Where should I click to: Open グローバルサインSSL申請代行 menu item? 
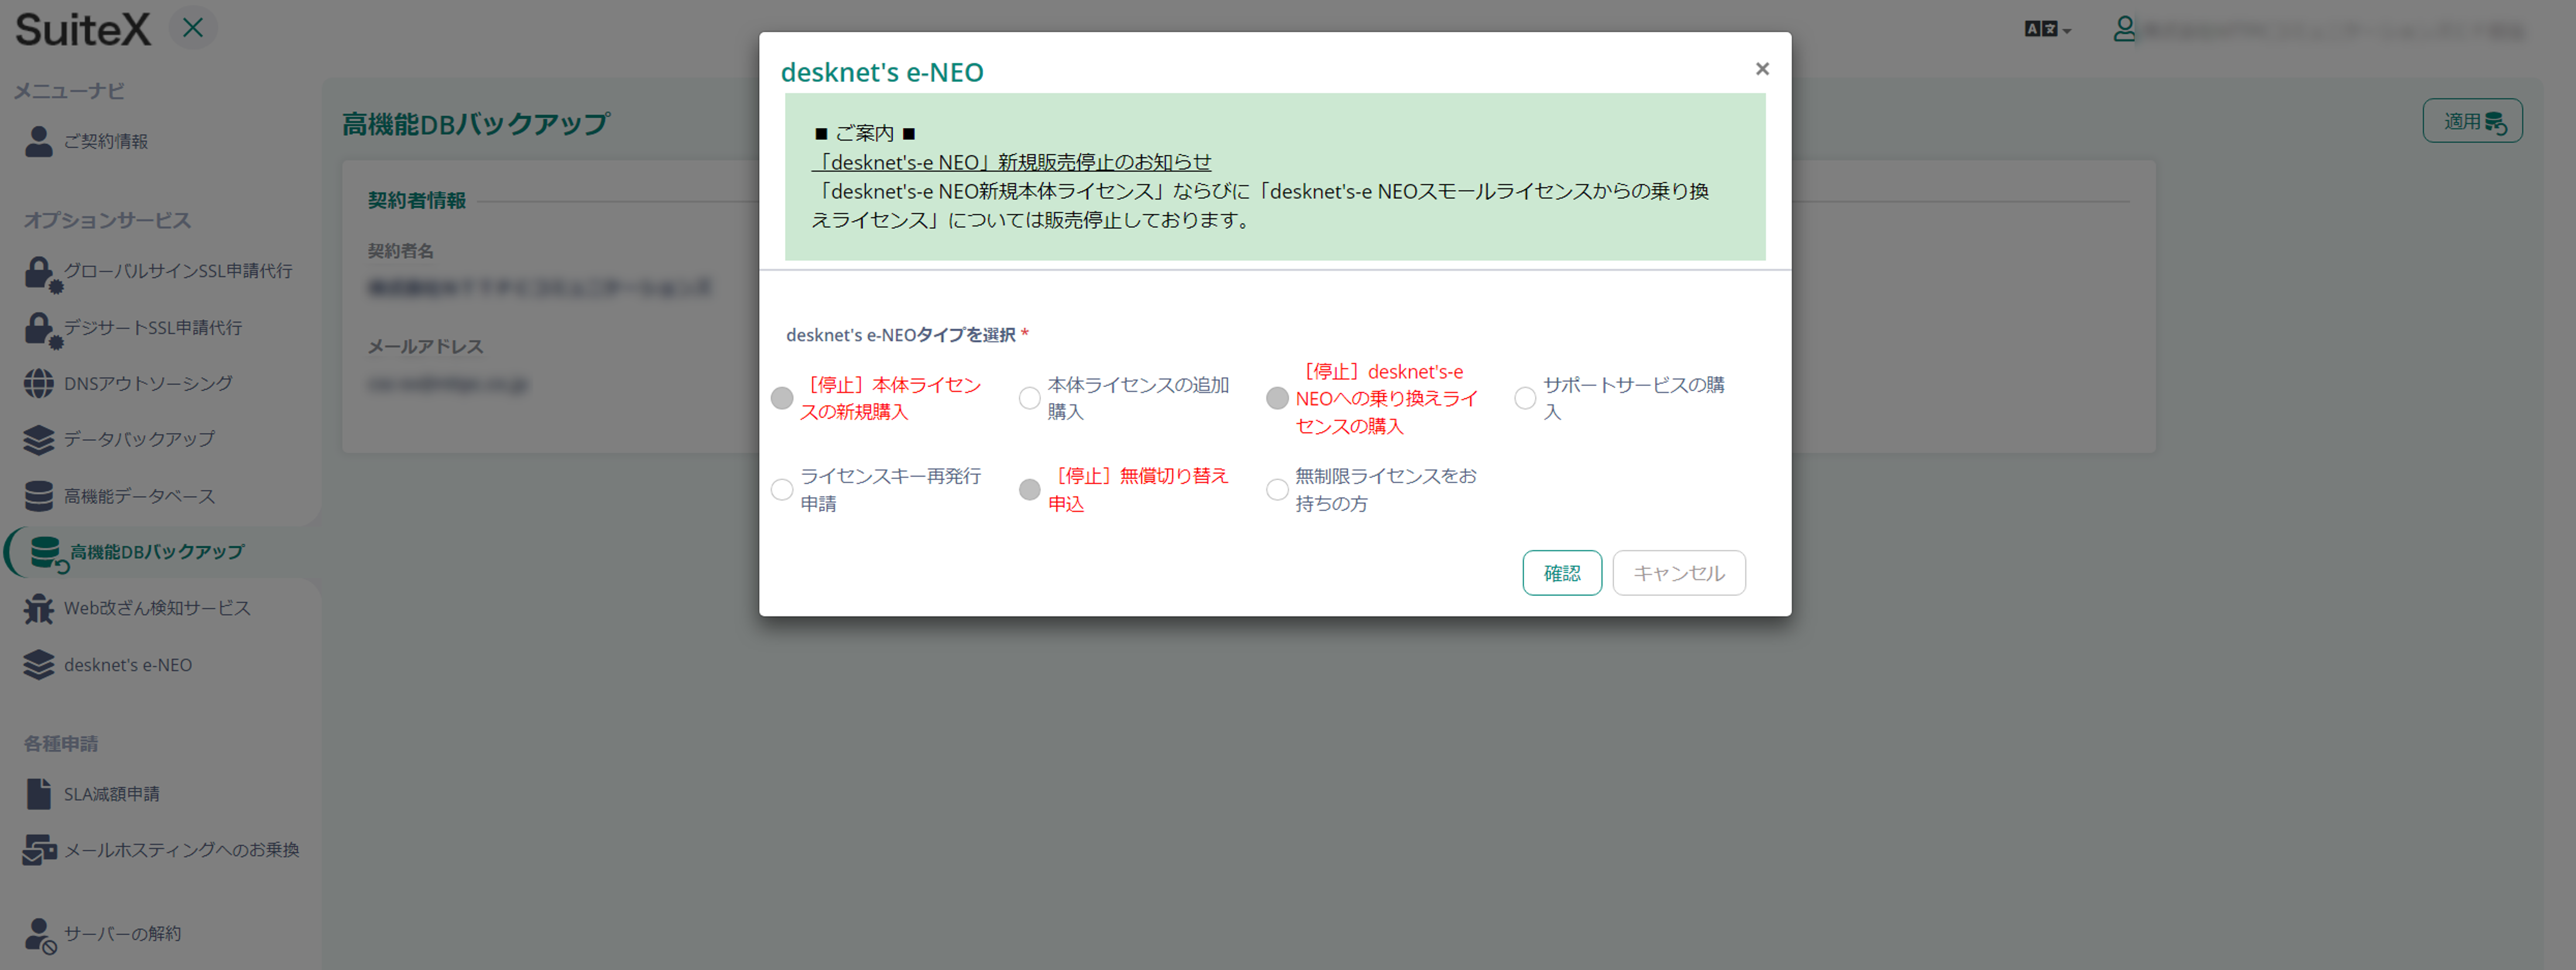178,271
